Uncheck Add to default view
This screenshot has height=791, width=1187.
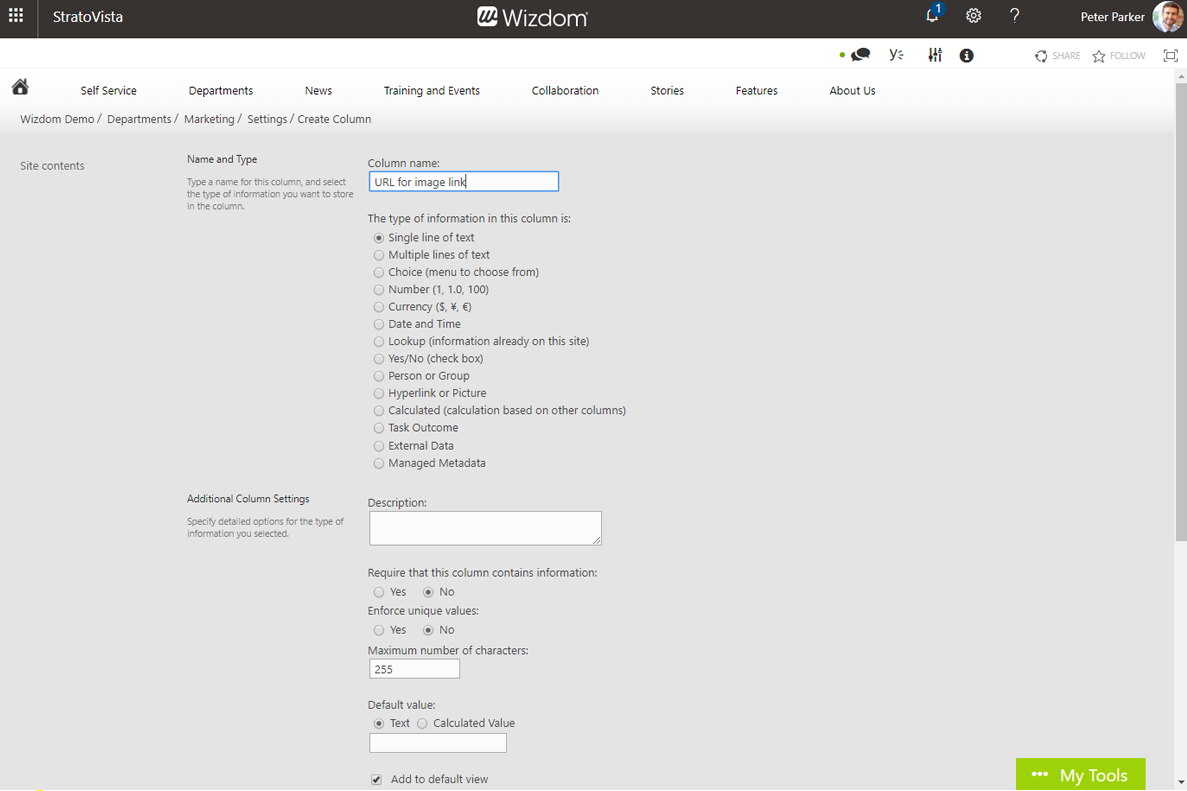(377, 780)
